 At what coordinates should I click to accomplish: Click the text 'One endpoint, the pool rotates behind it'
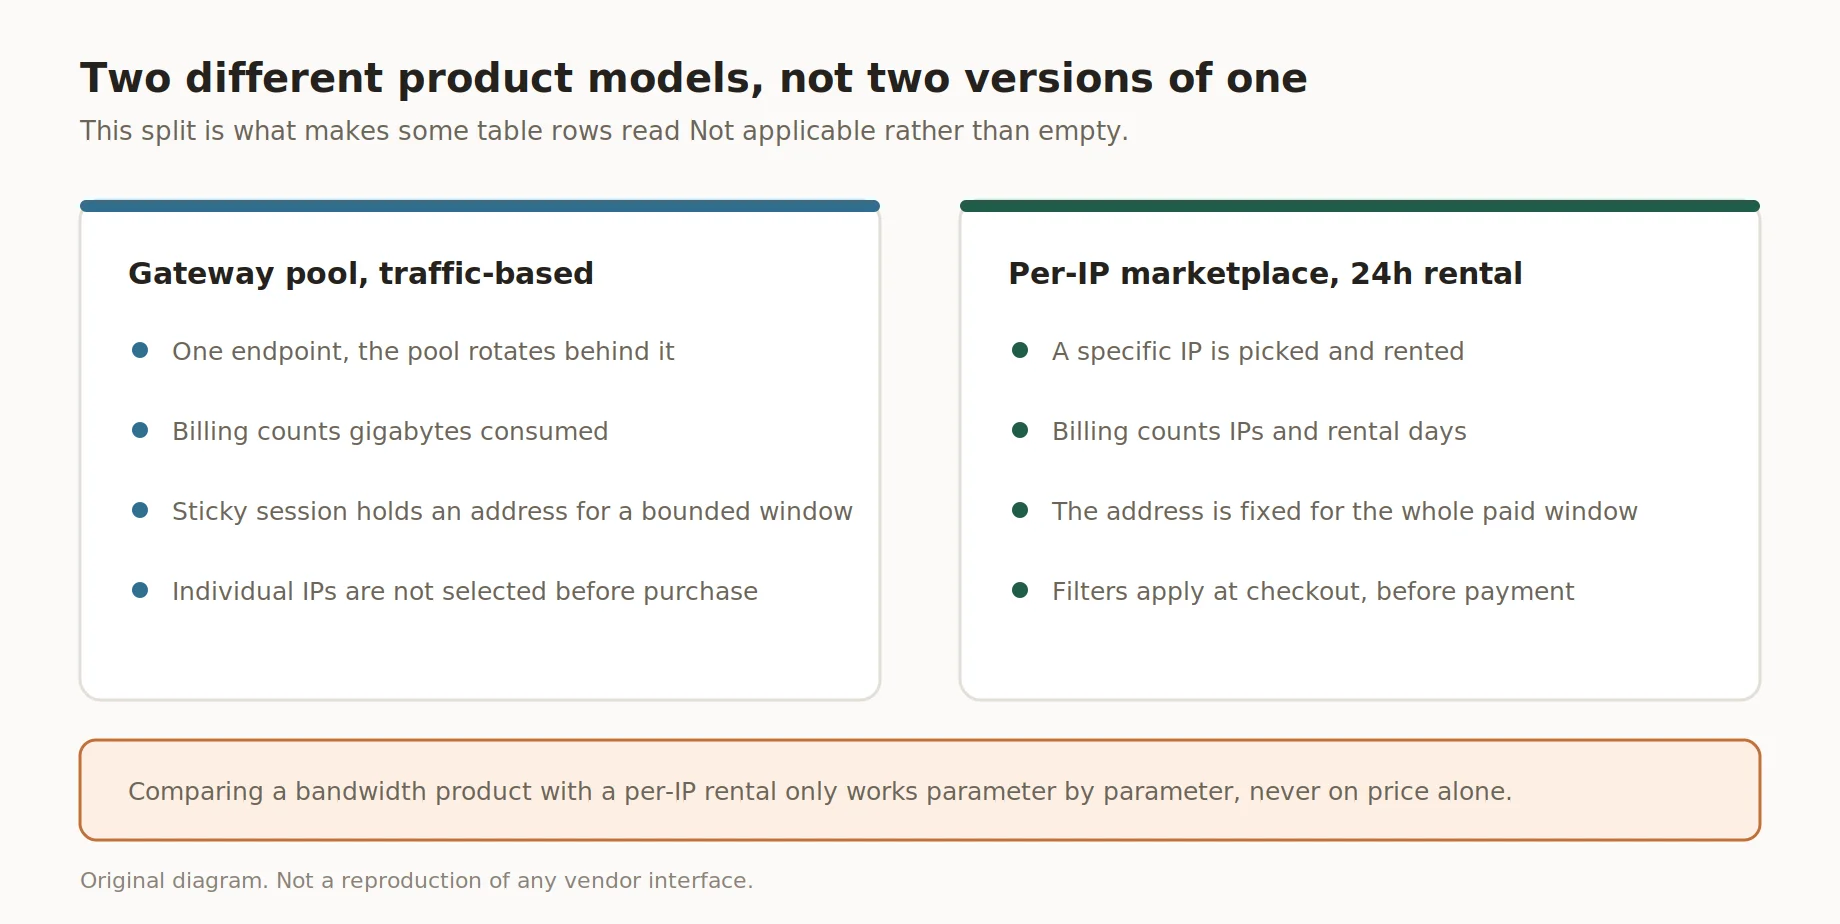pos(423,351)
